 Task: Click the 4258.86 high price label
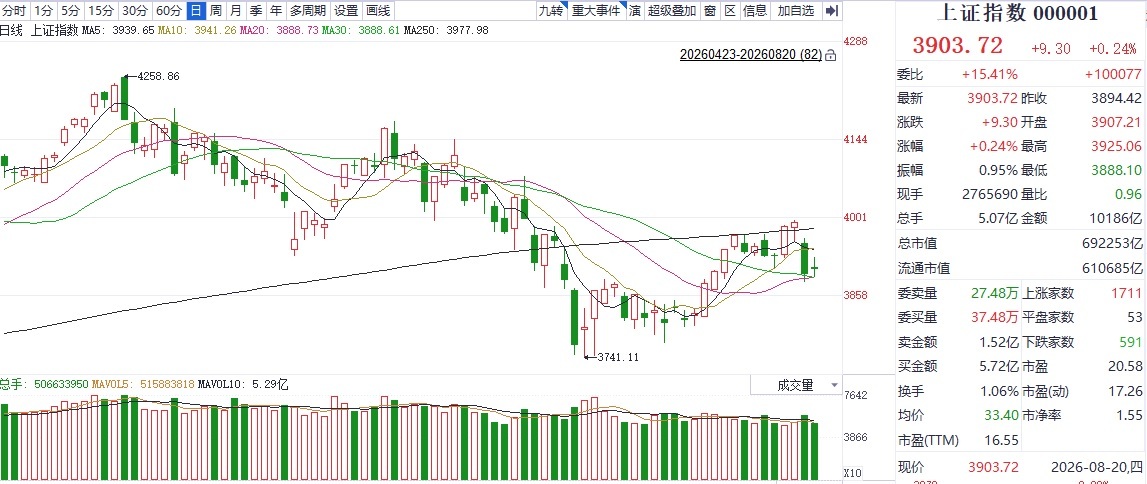coord(158,76)
